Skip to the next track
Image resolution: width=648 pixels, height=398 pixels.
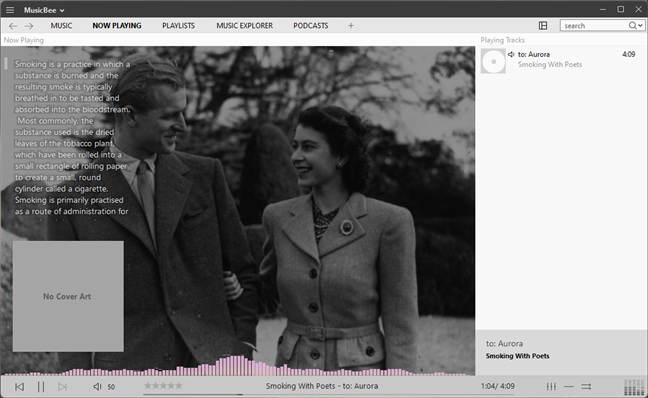62,387
